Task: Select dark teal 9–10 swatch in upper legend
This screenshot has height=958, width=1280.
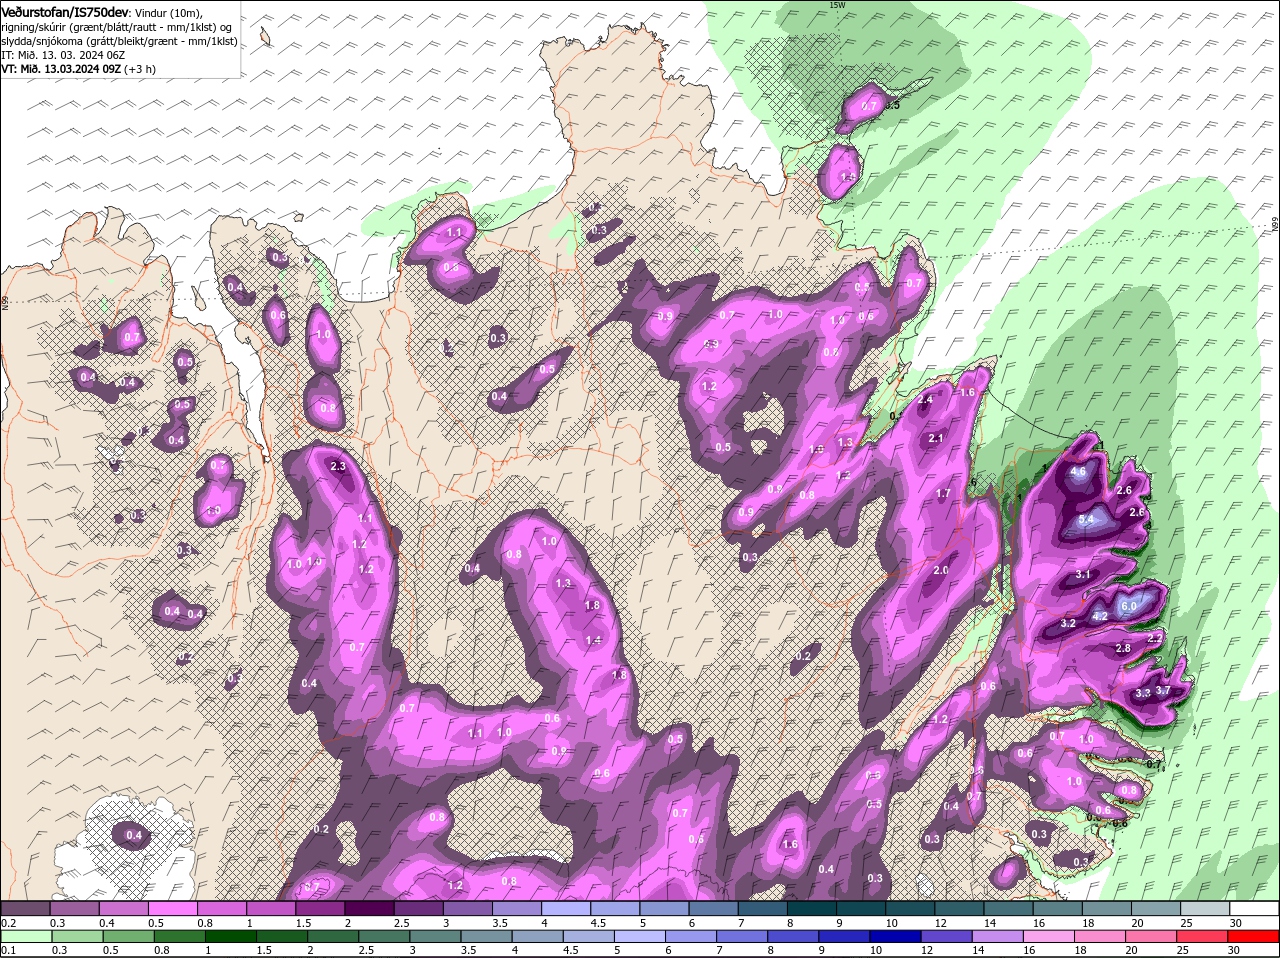Action: pyautogui.click(x=862, y=908)
